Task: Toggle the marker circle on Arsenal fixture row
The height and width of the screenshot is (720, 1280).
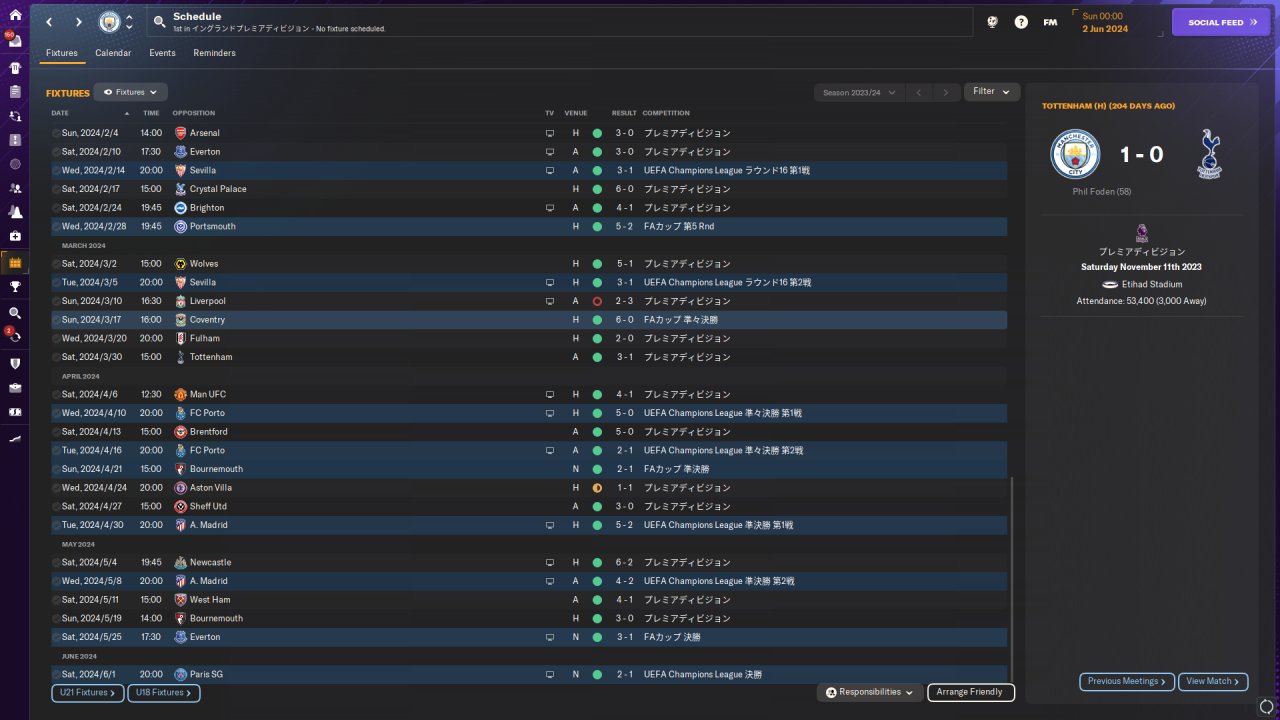Action: (x=56, y=133)
